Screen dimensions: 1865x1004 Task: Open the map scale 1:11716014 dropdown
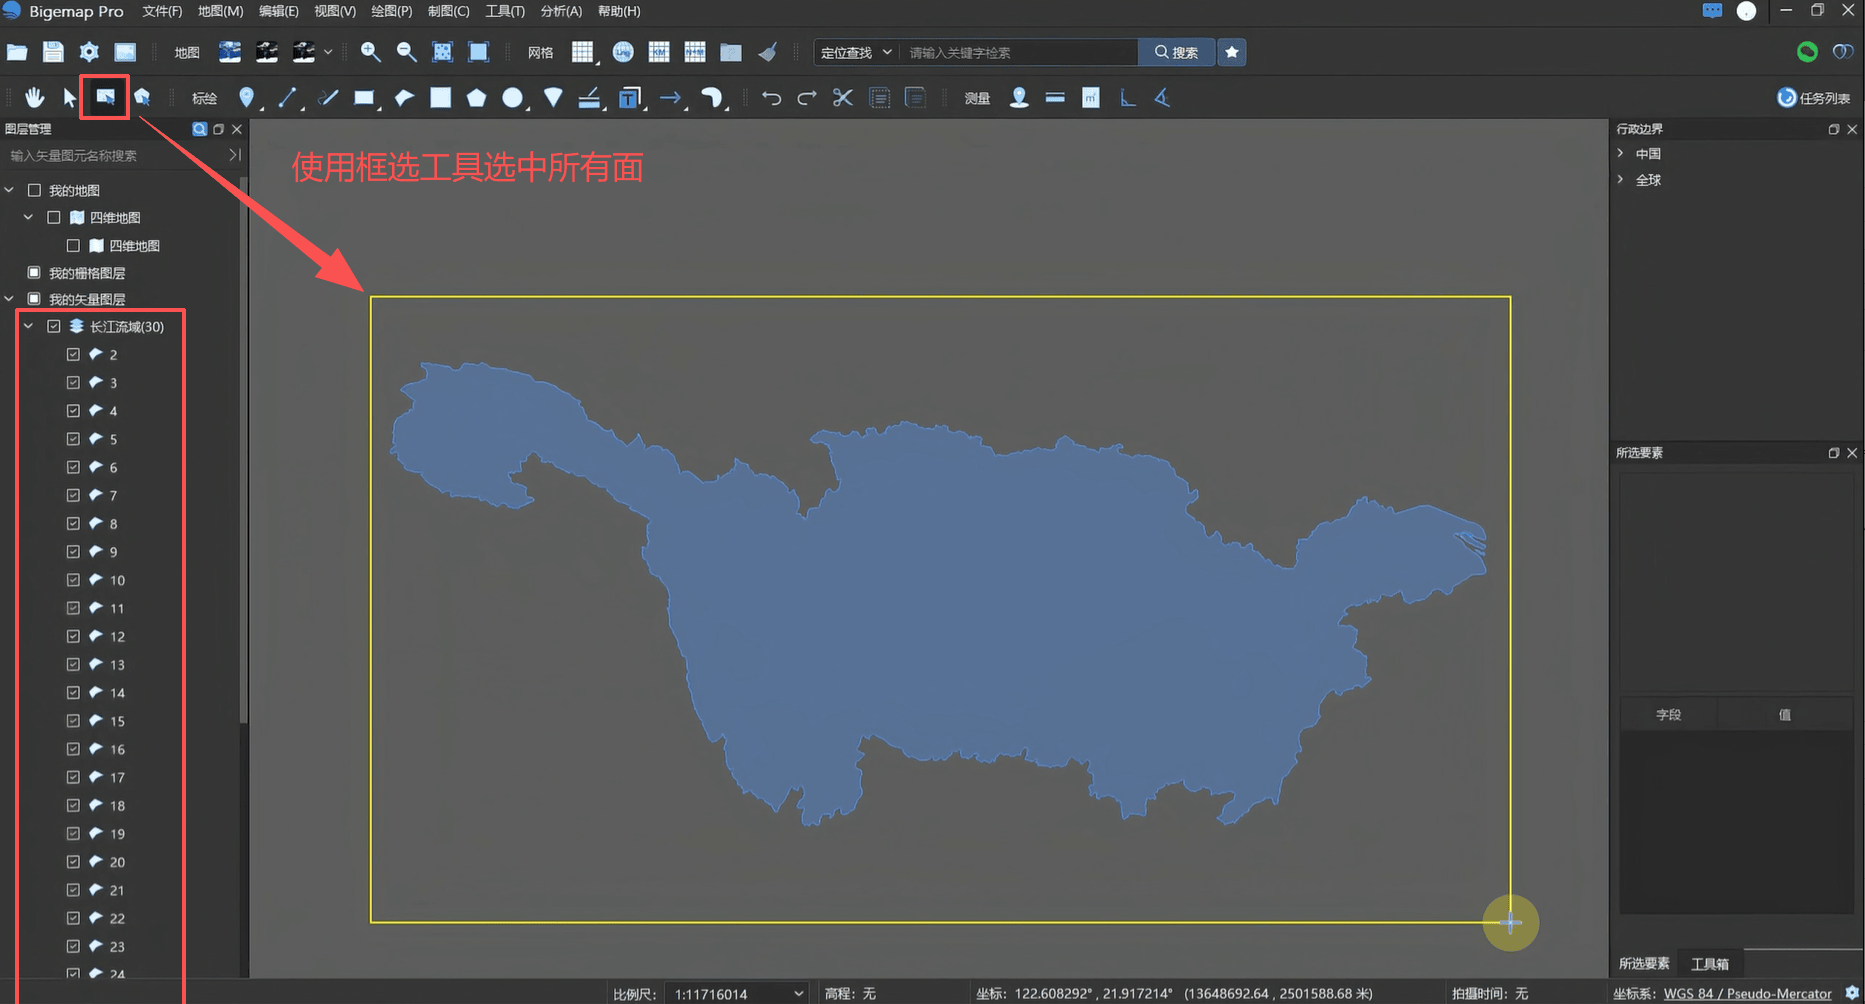pyautogui.click(x=736, y=993)
